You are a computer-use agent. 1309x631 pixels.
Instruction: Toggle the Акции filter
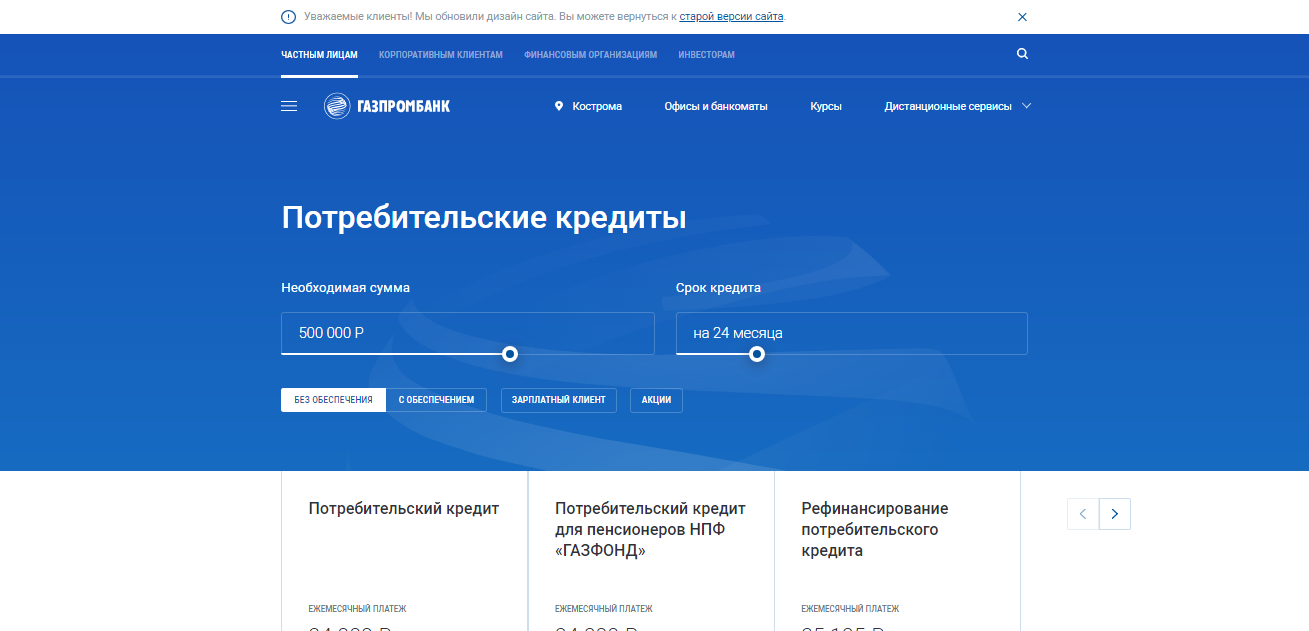pos(656,400)
